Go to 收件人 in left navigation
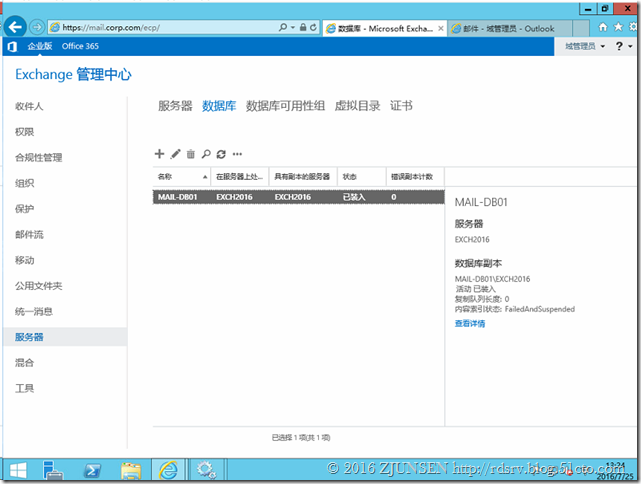 pyautogui.click(x=29, y=106)
